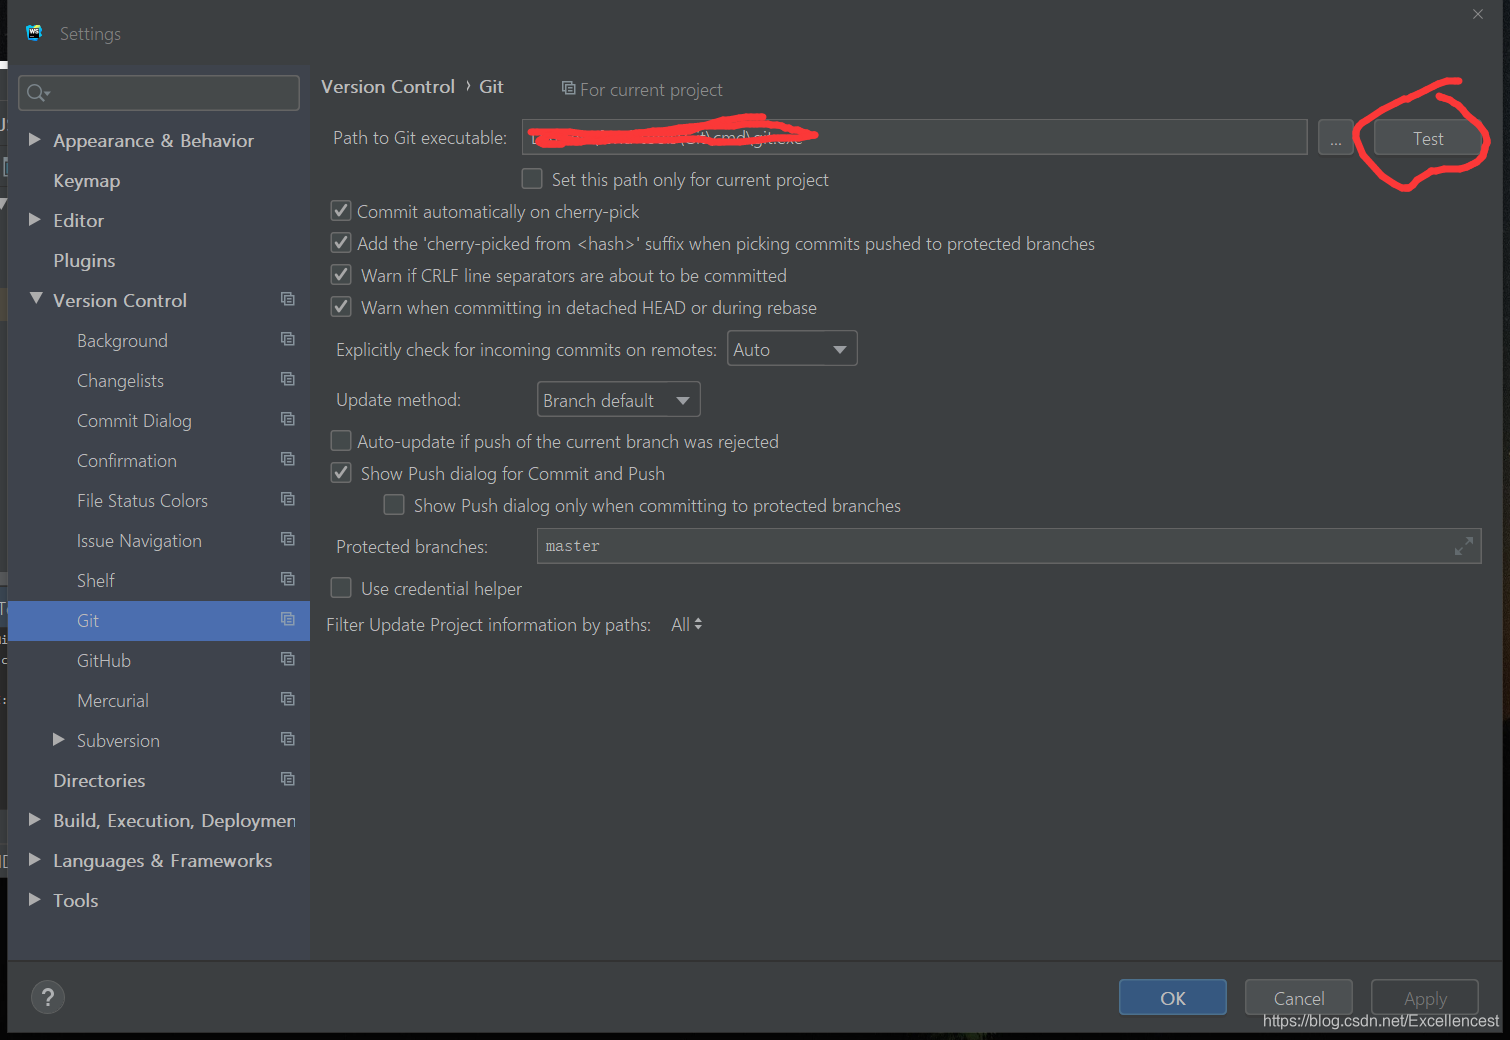Expand Appearance & Behavior section
The height and width of the screenshot is (1040, 1510).
(34, 139)
